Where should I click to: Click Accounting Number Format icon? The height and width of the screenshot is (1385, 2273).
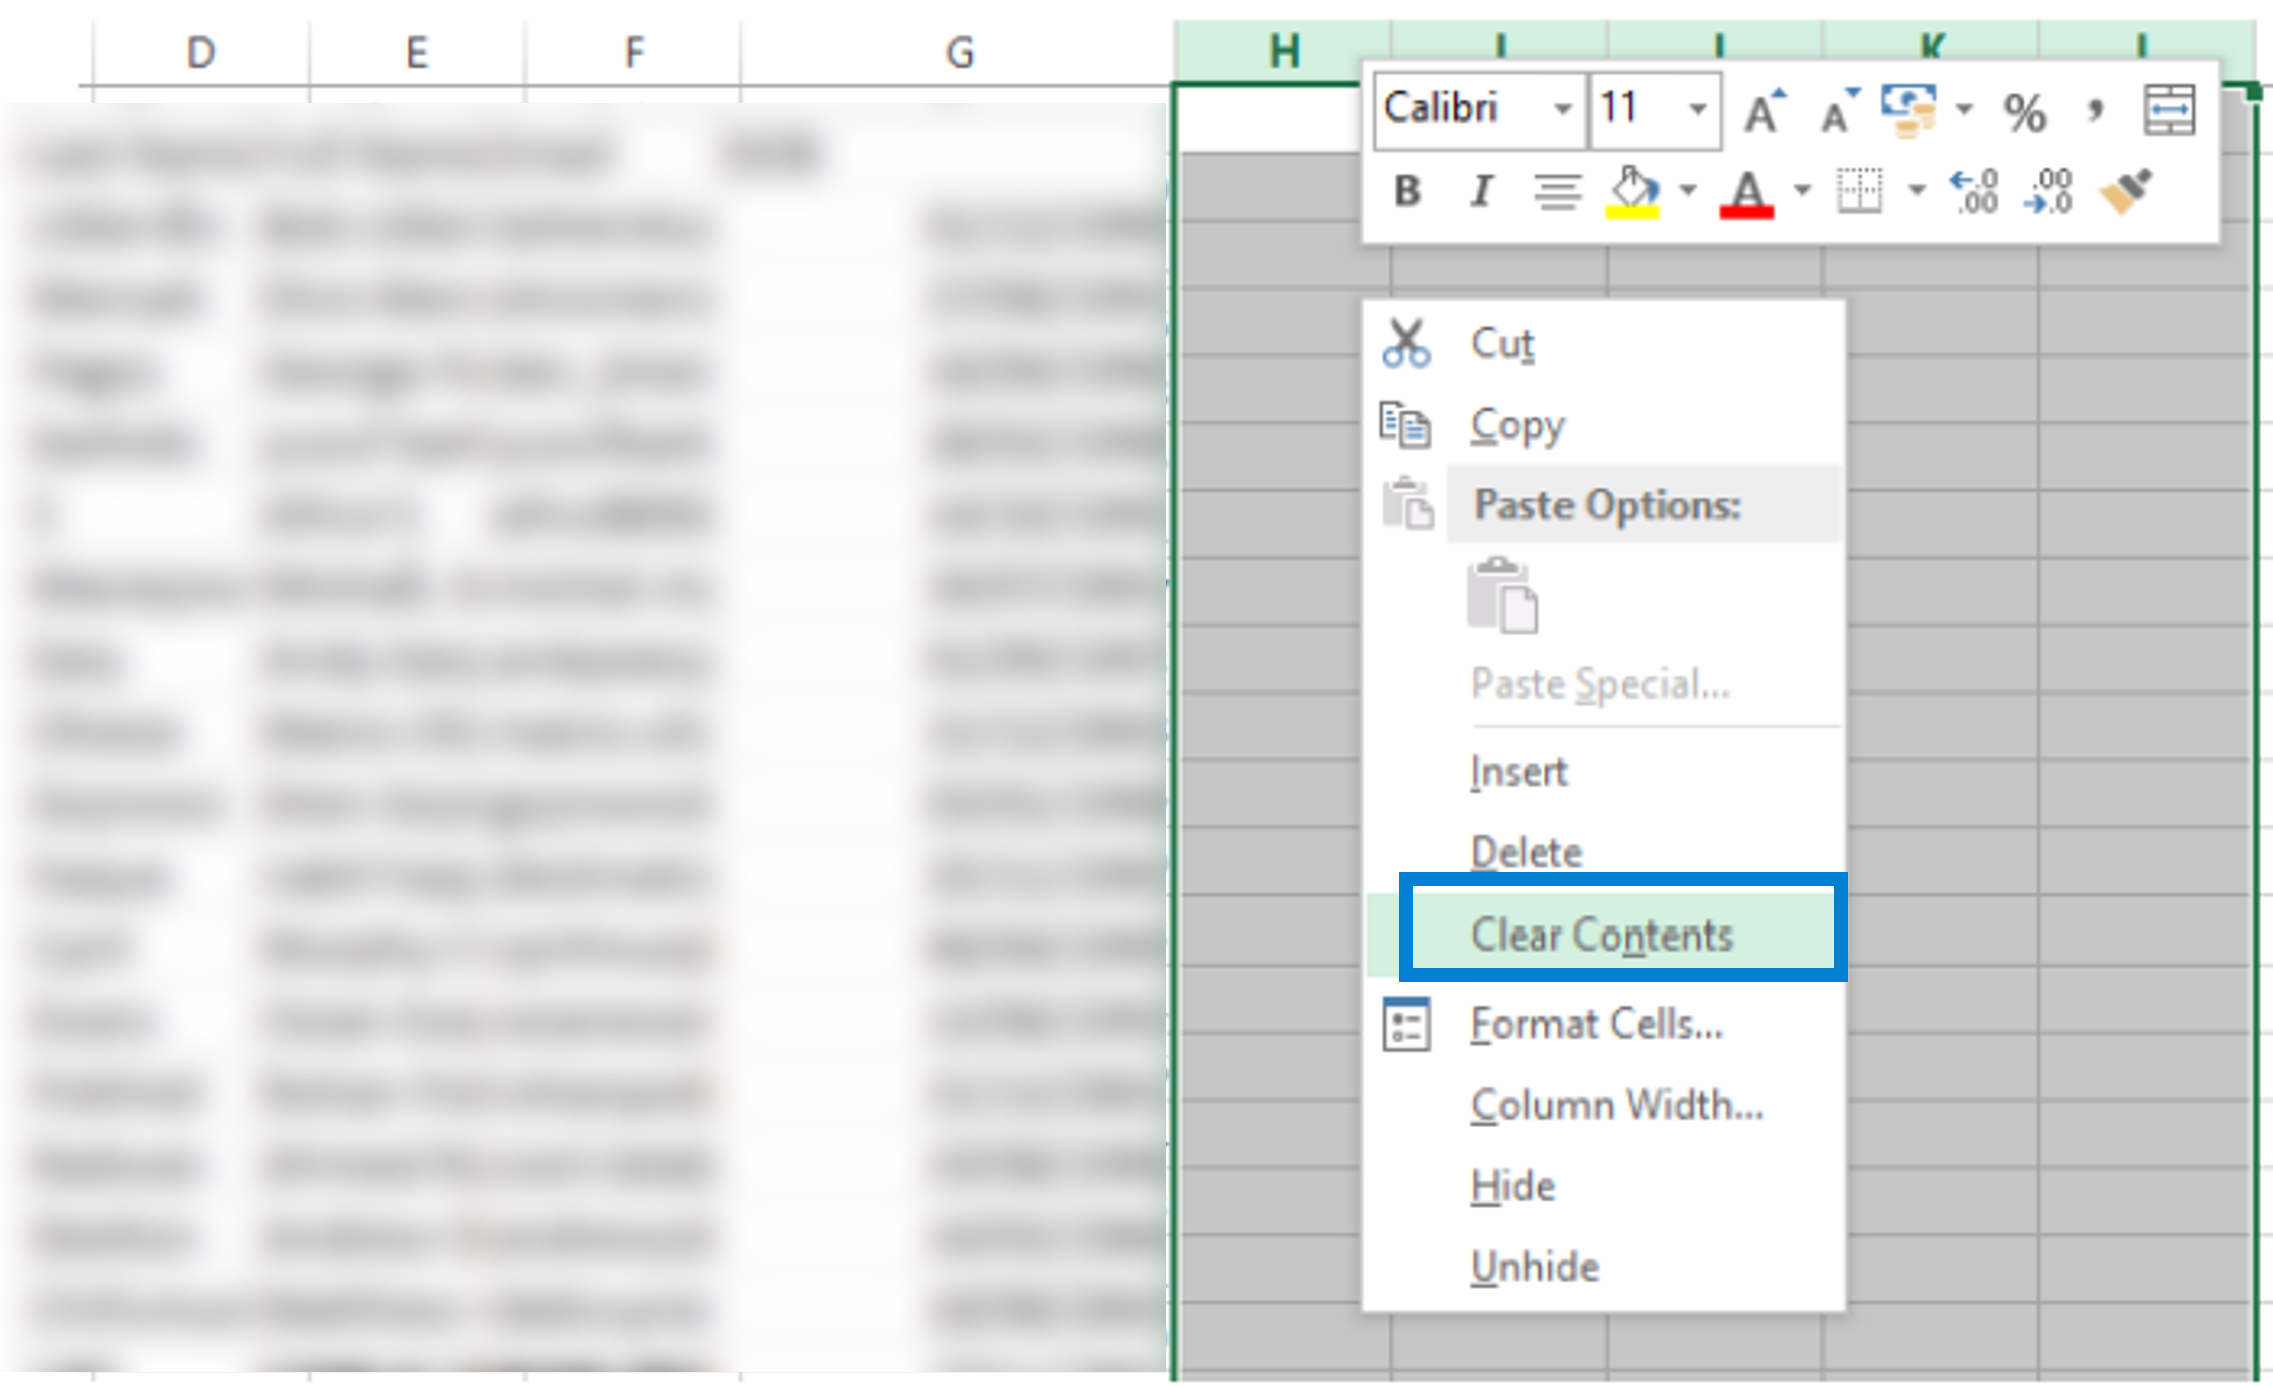tap(1908, 110)
